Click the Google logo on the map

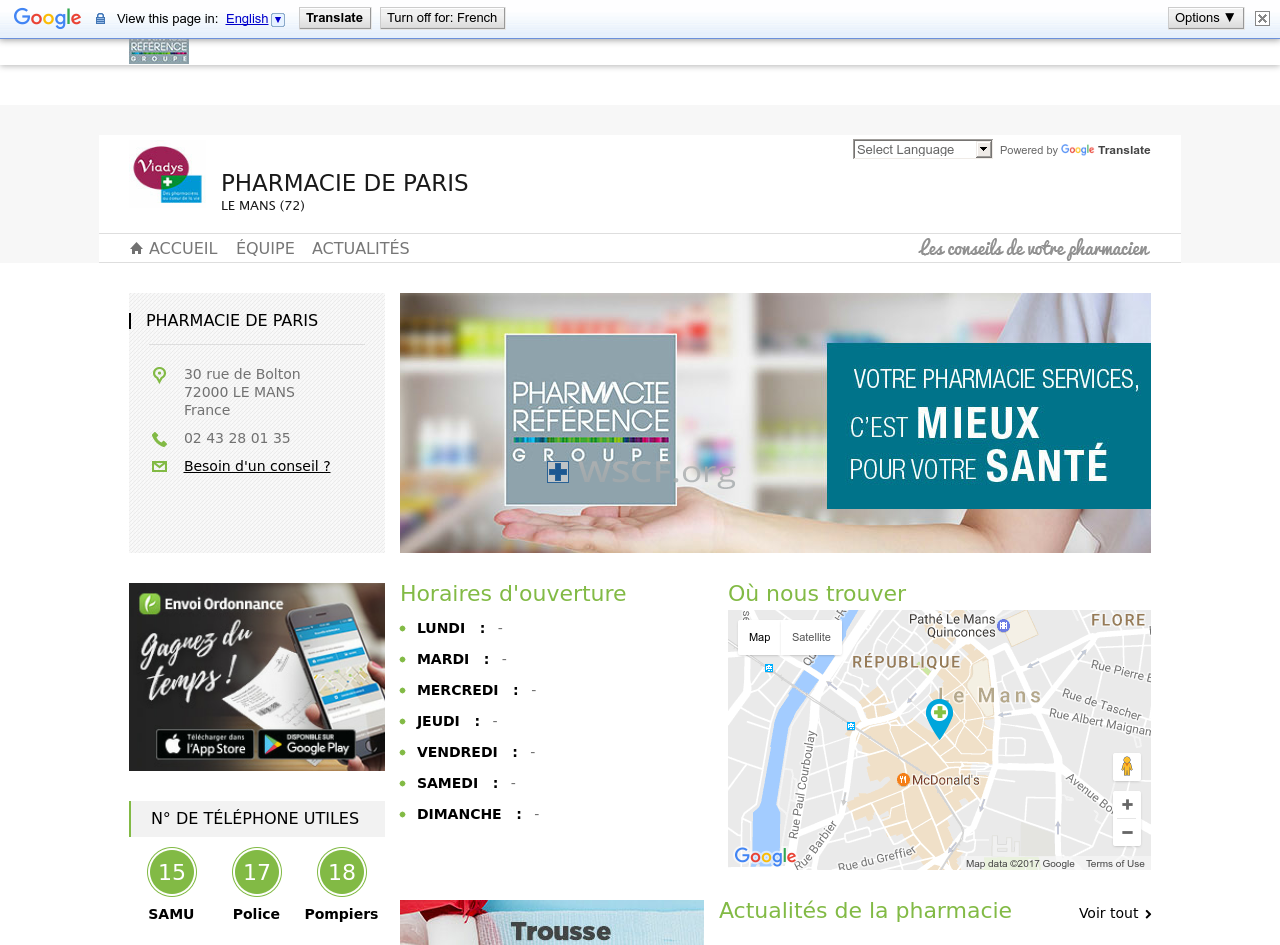click(766, 857)
